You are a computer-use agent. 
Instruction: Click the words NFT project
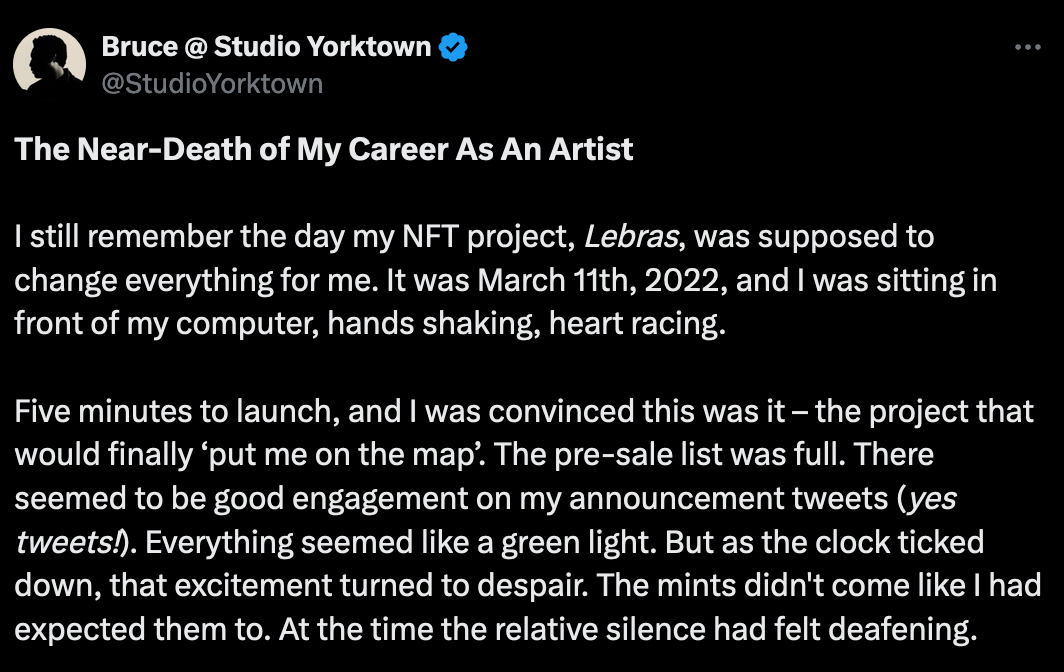485,237
